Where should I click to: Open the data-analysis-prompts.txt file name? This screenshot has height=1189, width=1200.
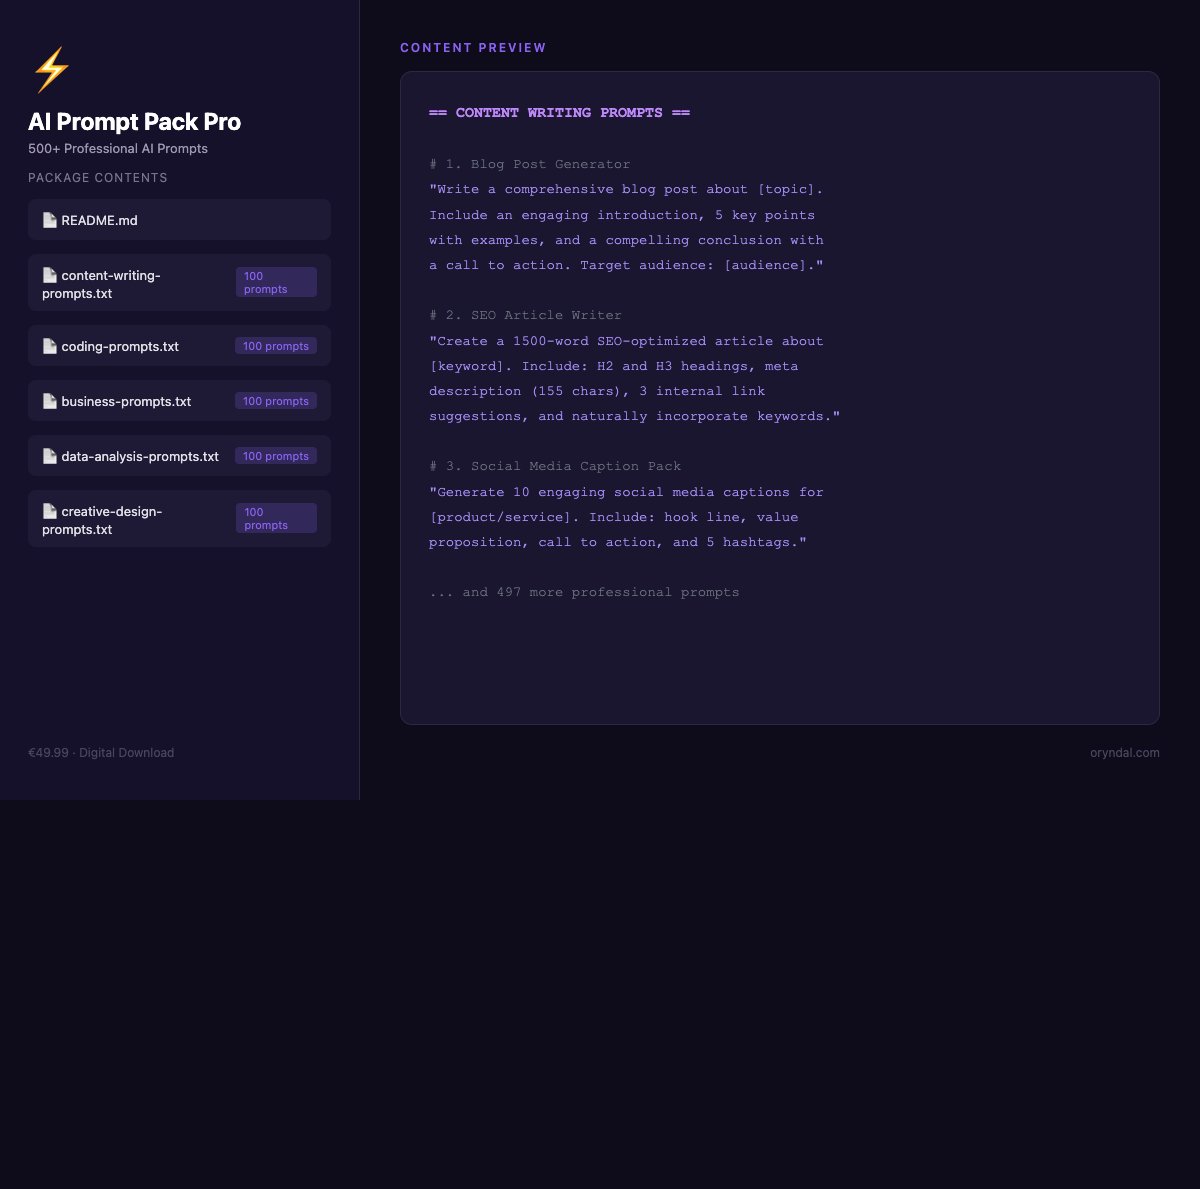(x=140, y=456)
